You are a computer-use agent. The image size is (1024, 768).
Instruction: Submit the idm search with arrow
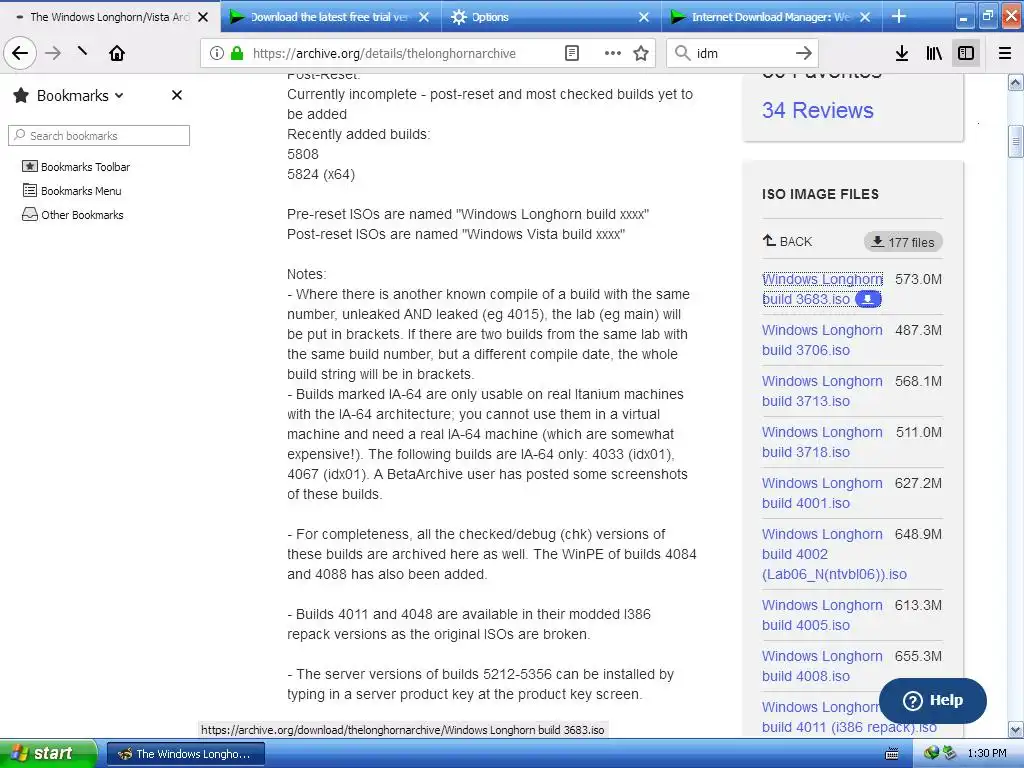pos(804,54)
